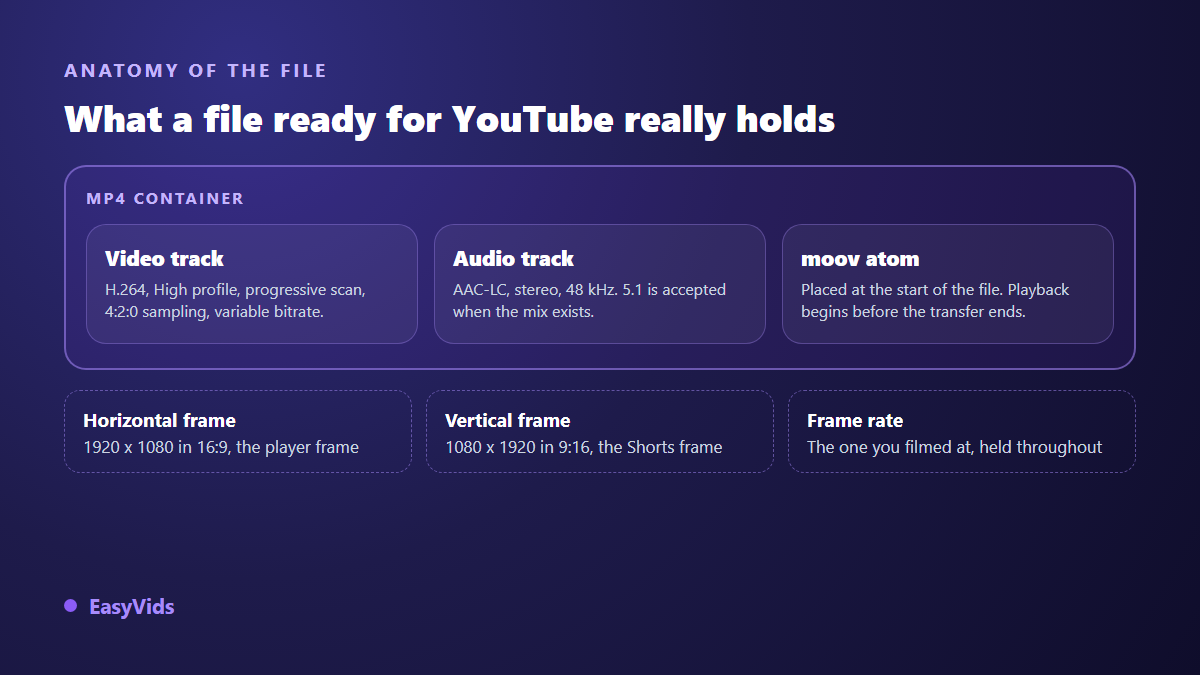The image size is (1200, 675).
Task: Select the 'moov atom' card title
Action: coord(860,258)
